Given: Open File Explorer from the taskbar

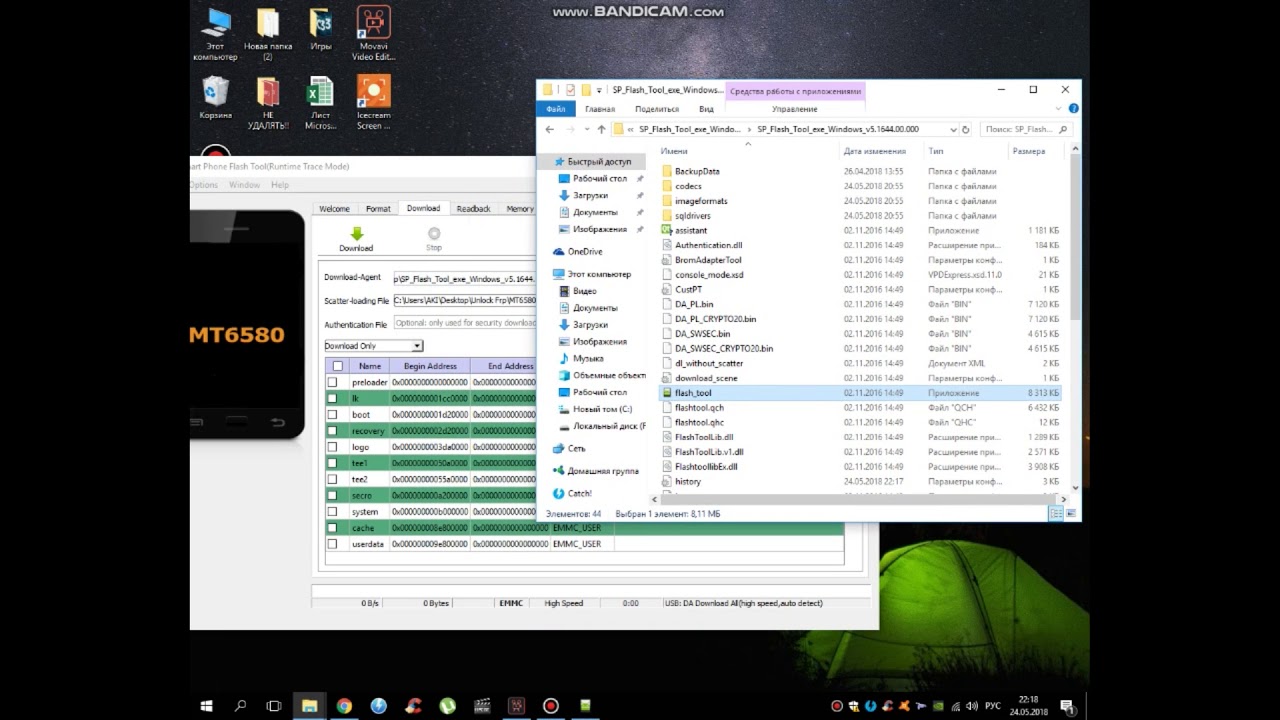Looking at the screenshot, I should (310, 706).
